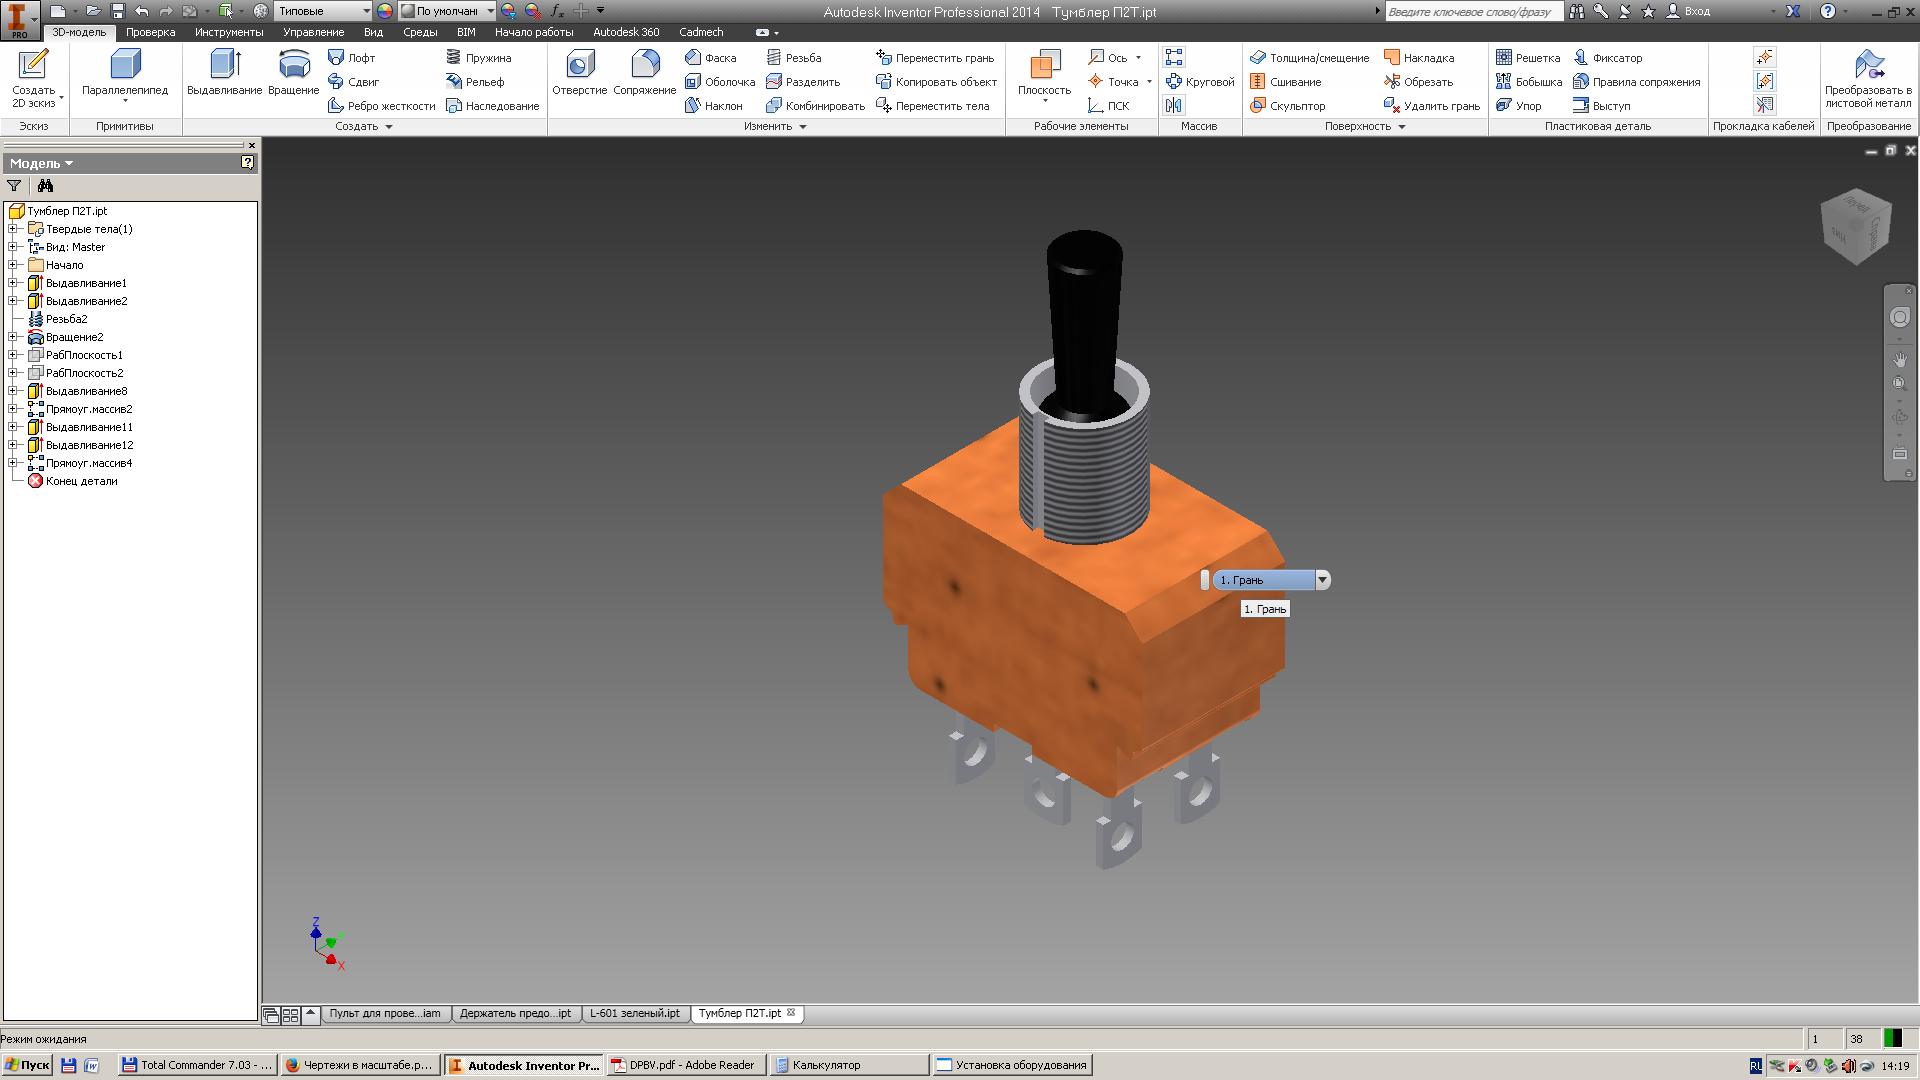Open the Модель browser dropdown
The height and width of the screenshot is (1080, 1920).
41,163
